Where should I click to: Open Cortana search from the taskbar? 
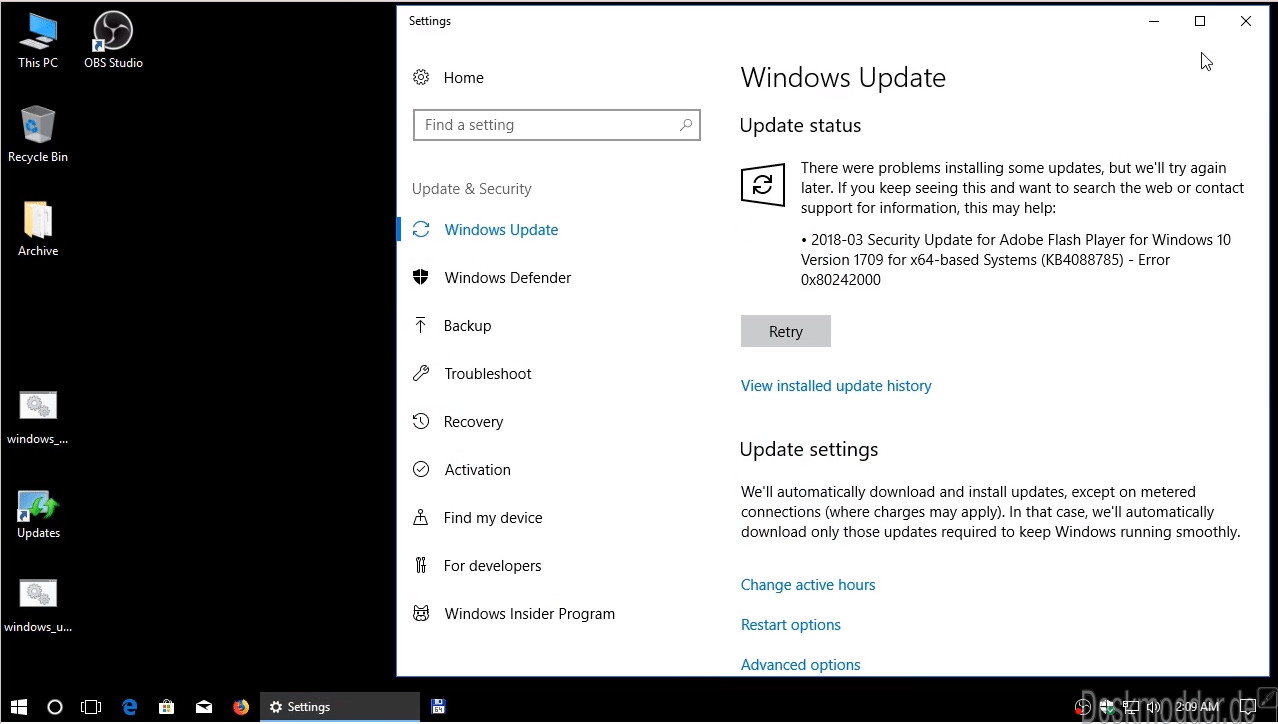(x=55, y=707)
